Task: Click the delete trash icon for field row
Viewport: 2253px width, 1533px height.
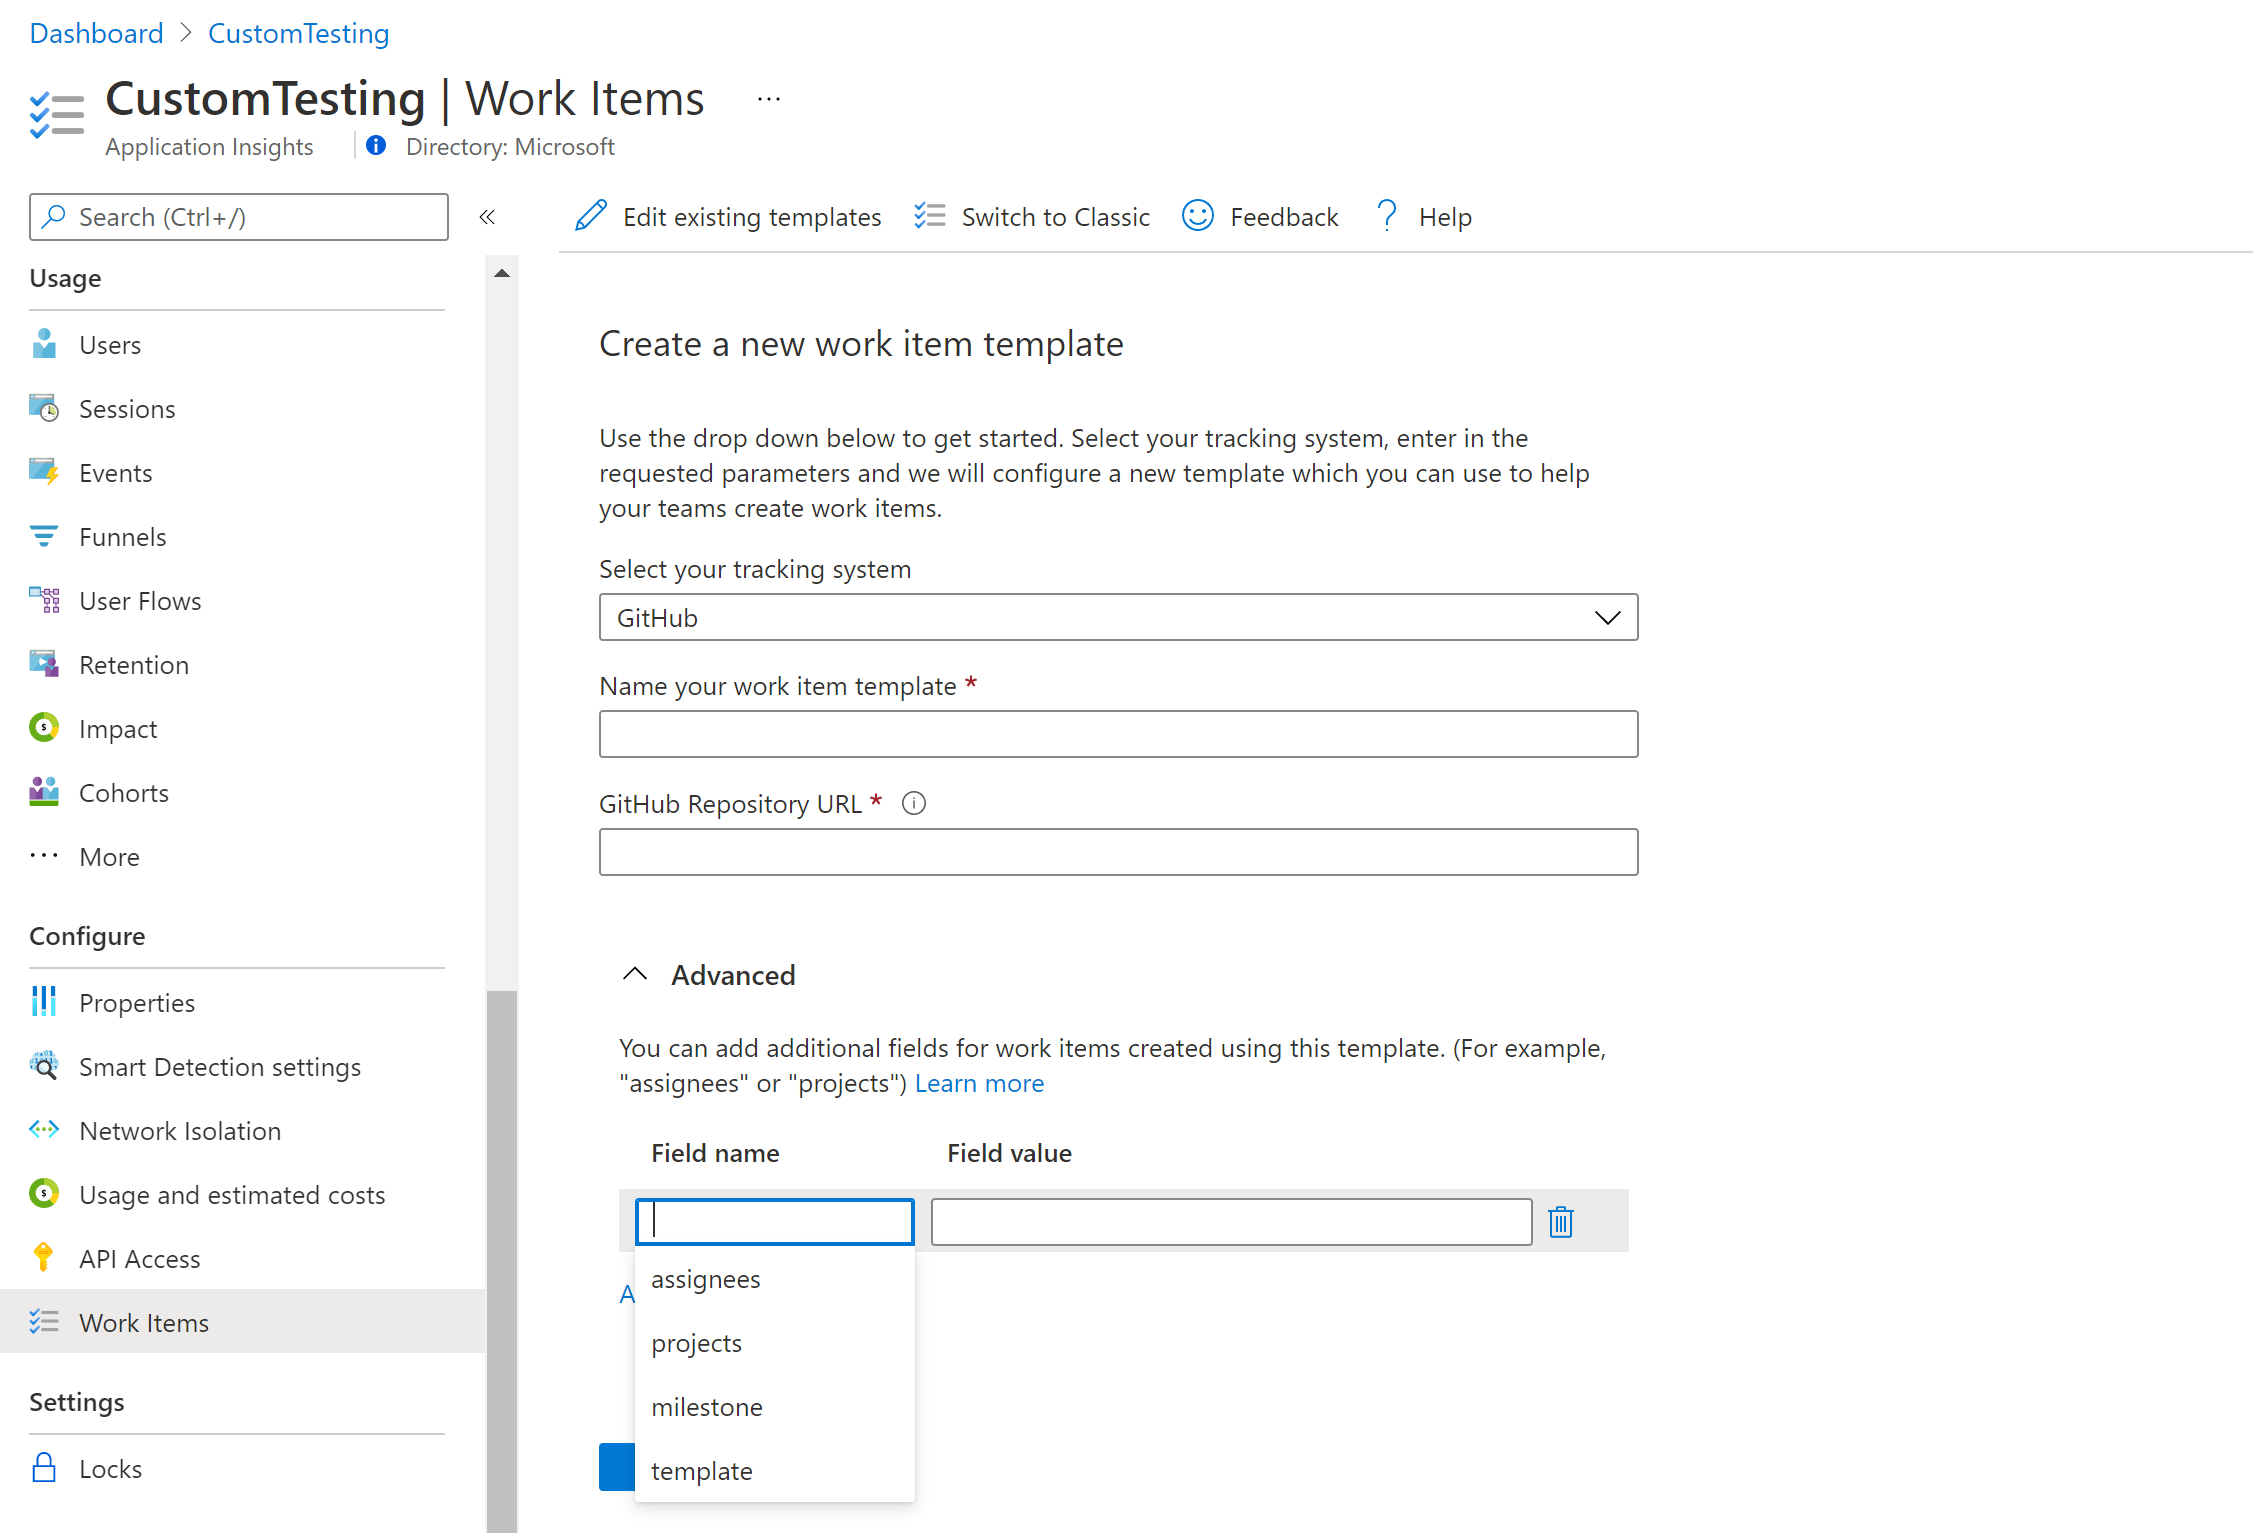Action: pyautogui.click(x=1560, y=1222)
